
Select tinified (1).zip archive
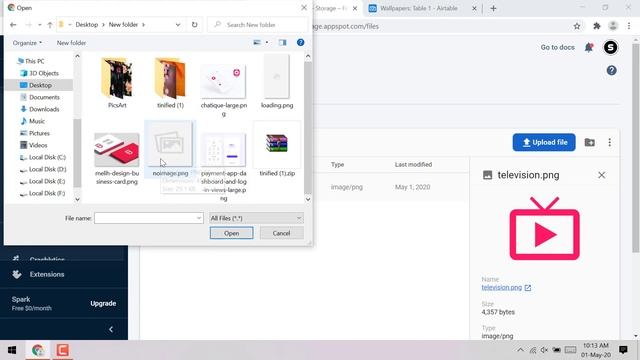(x=277, y=149)
